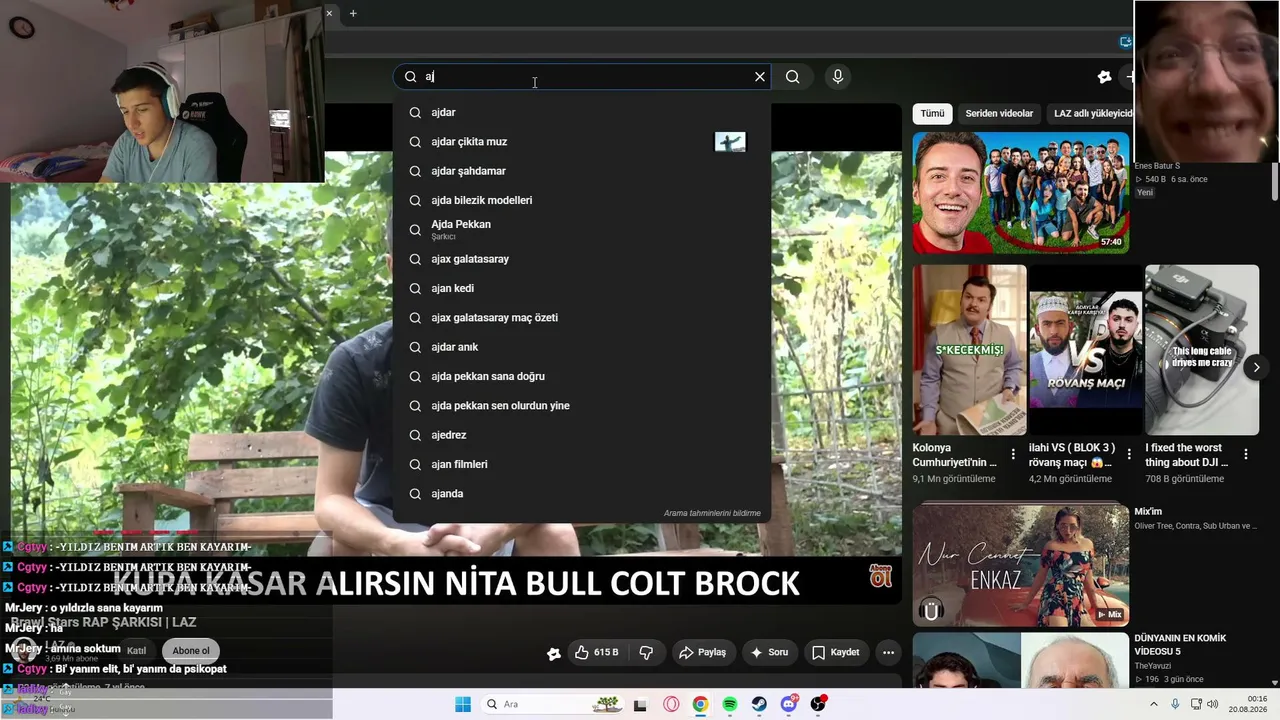
Task: Open the group photo video thumbnail lasting 57:40
Action: point(1021,192)
